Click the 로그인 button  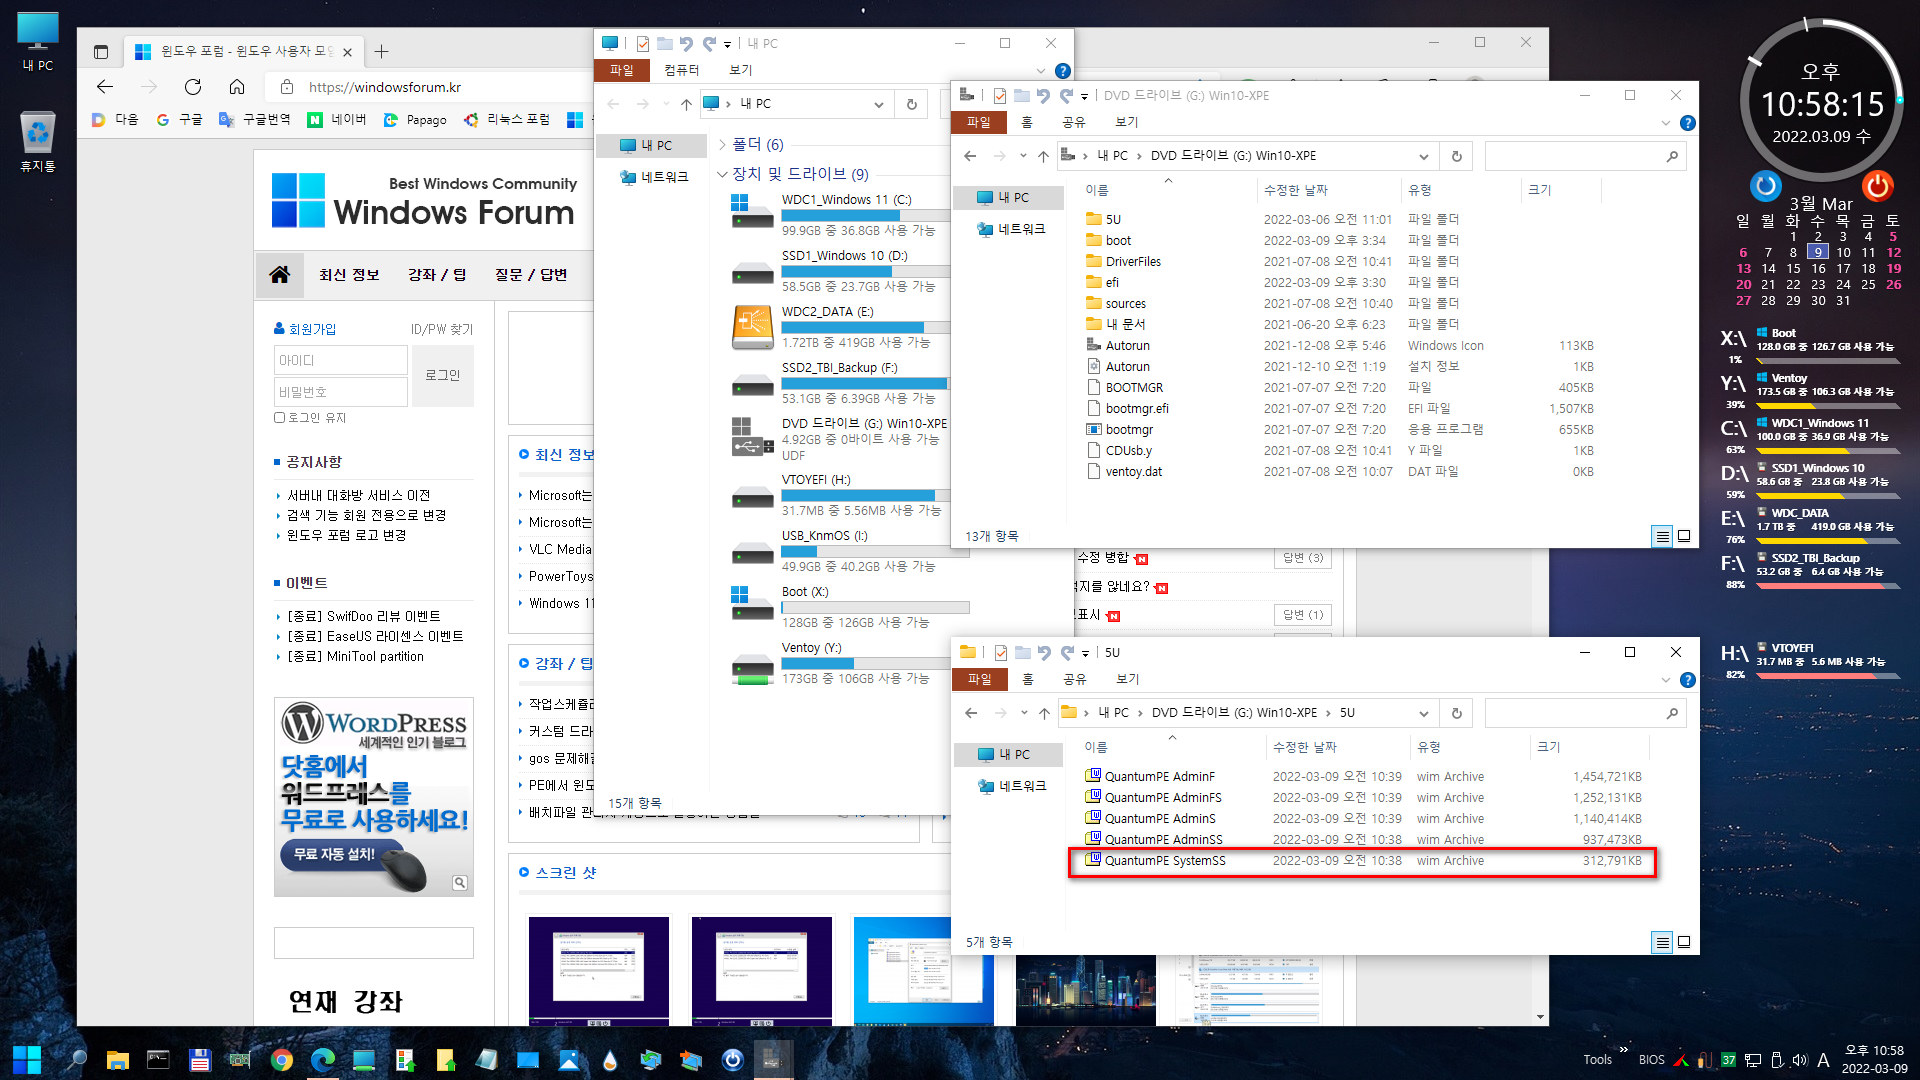[x=442, y=375]
